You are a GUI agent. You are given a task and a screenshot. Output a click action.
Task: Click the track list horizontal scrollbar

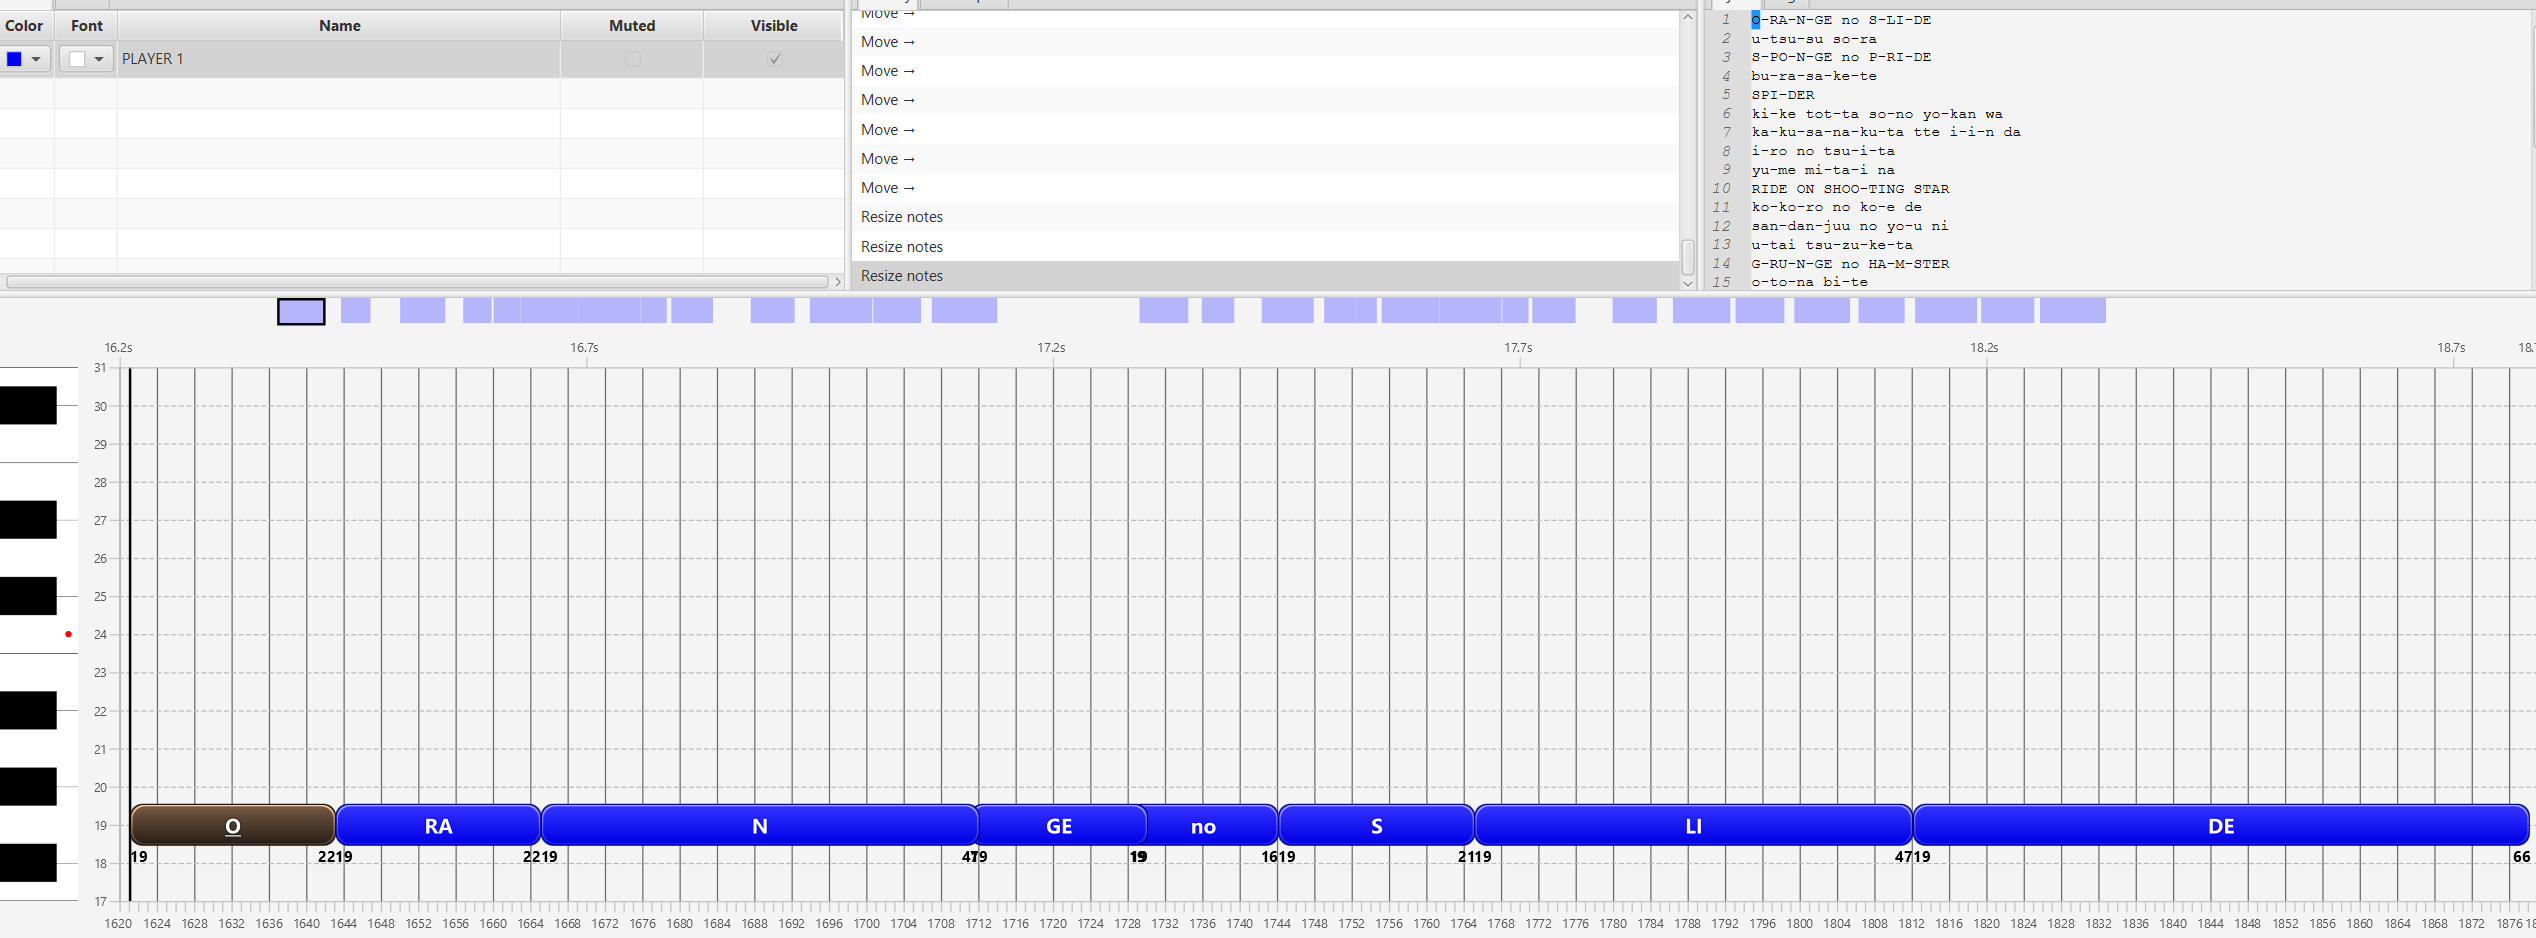(x=416, y=282)
